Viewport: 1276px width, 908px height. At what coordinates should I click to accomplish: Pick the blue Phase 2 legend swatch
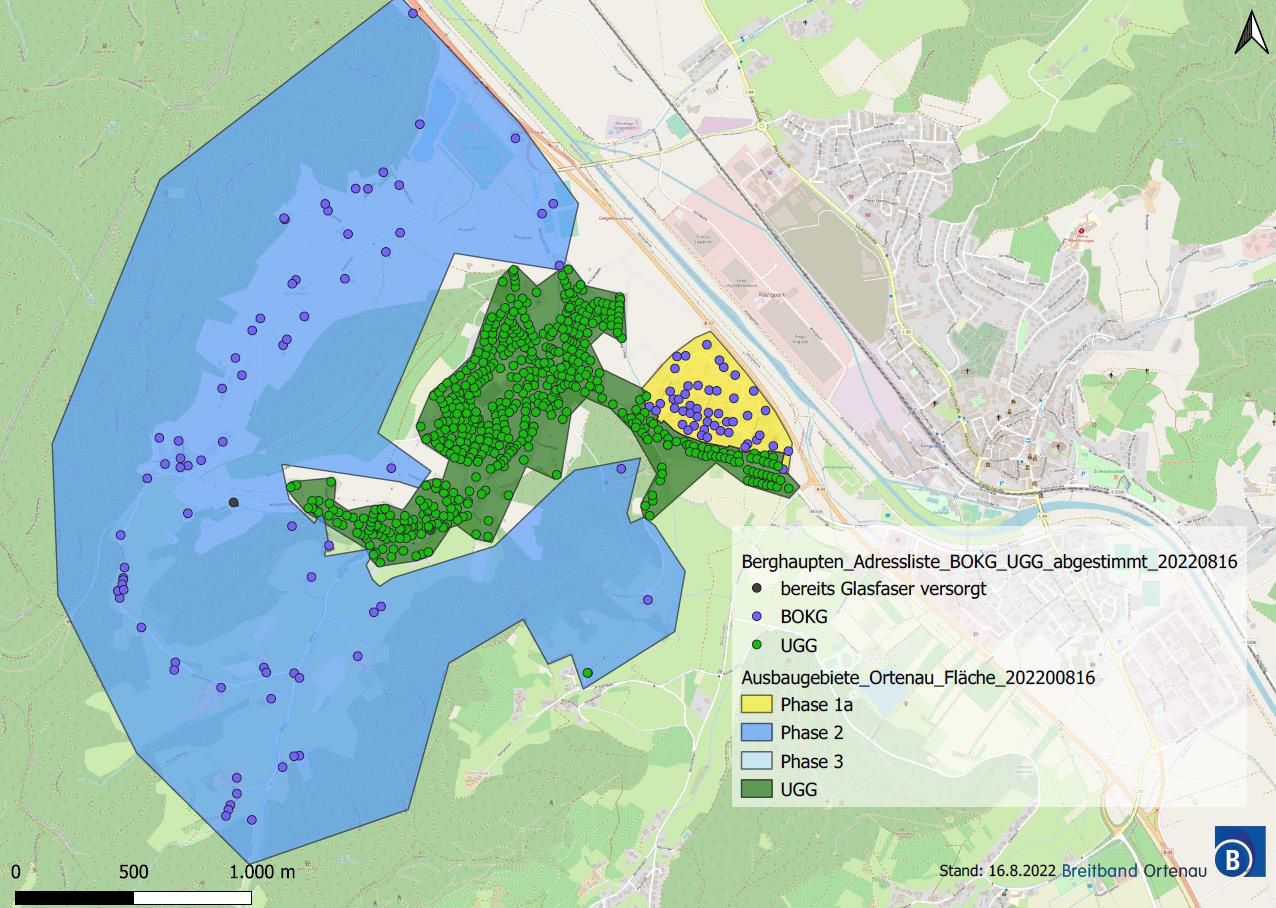(757, 732)
